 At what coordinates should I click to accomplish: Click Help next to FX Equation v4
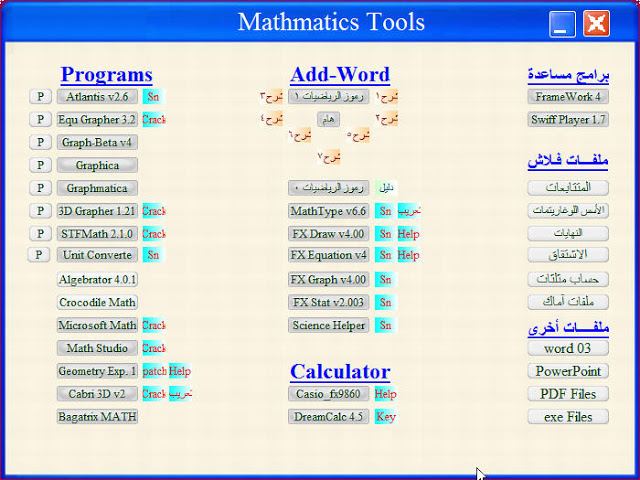tap(409, 255)
